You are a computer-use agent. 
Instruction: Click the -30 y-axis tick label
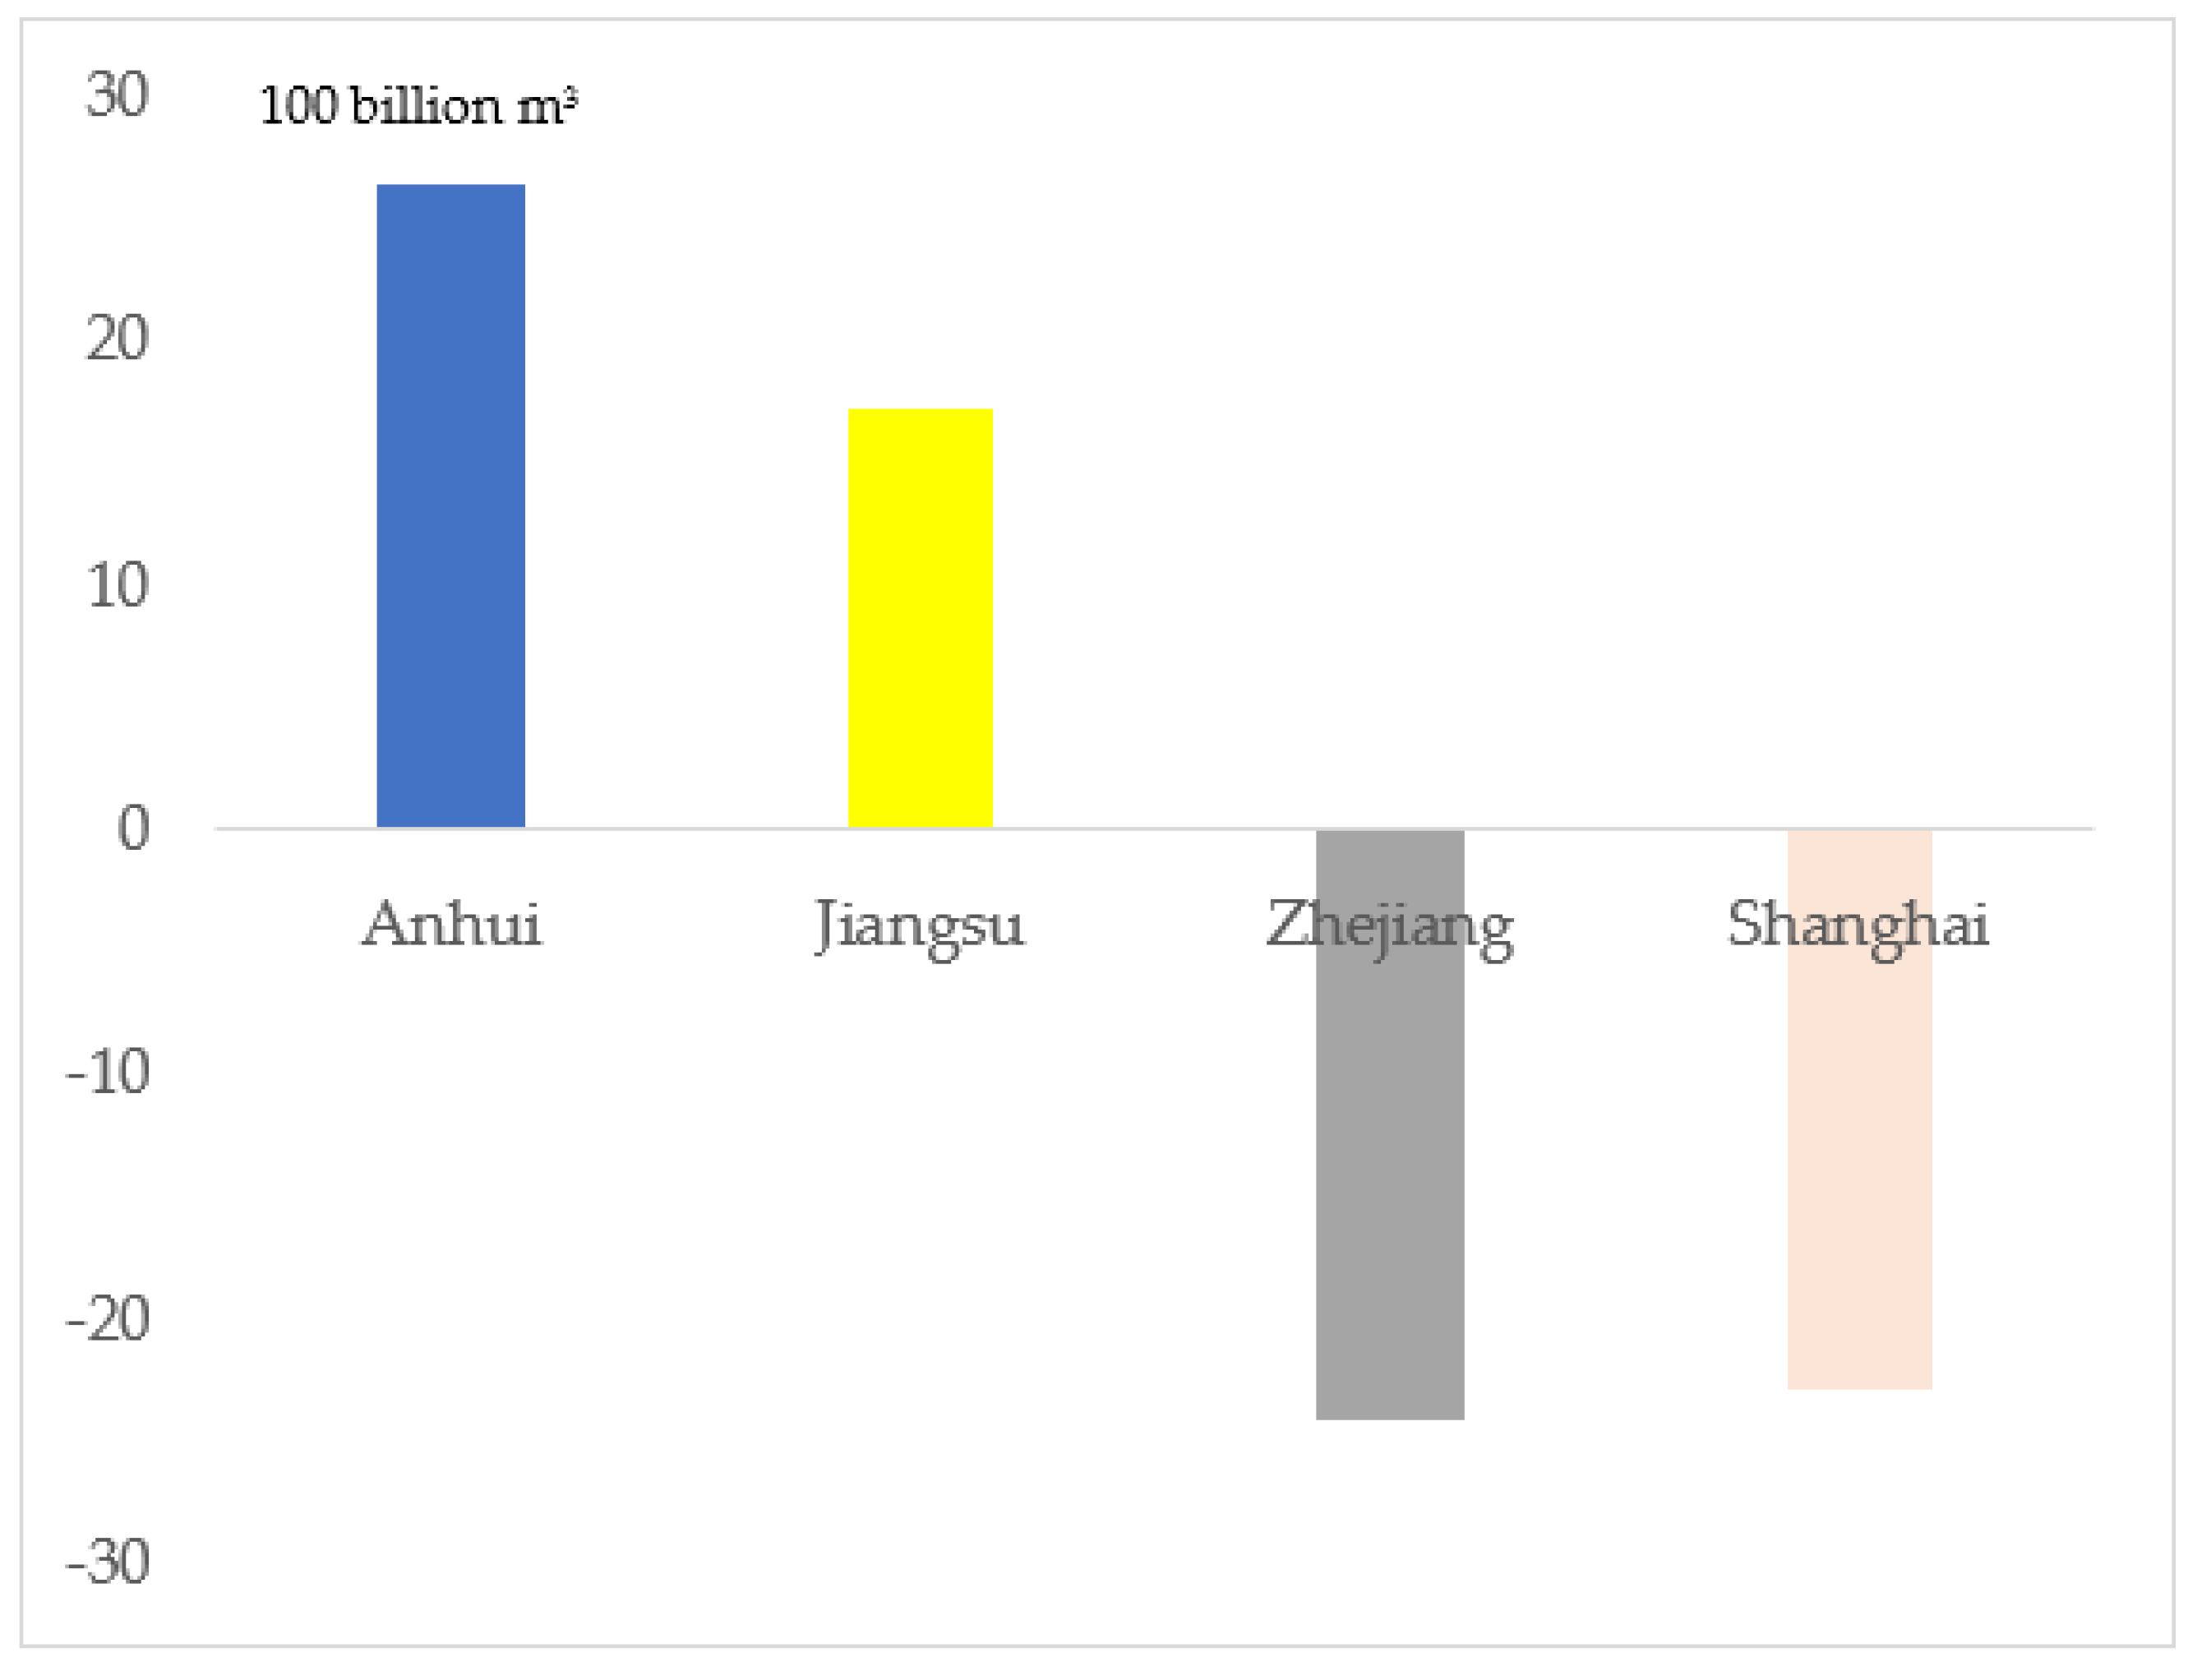pos(108,1562)
